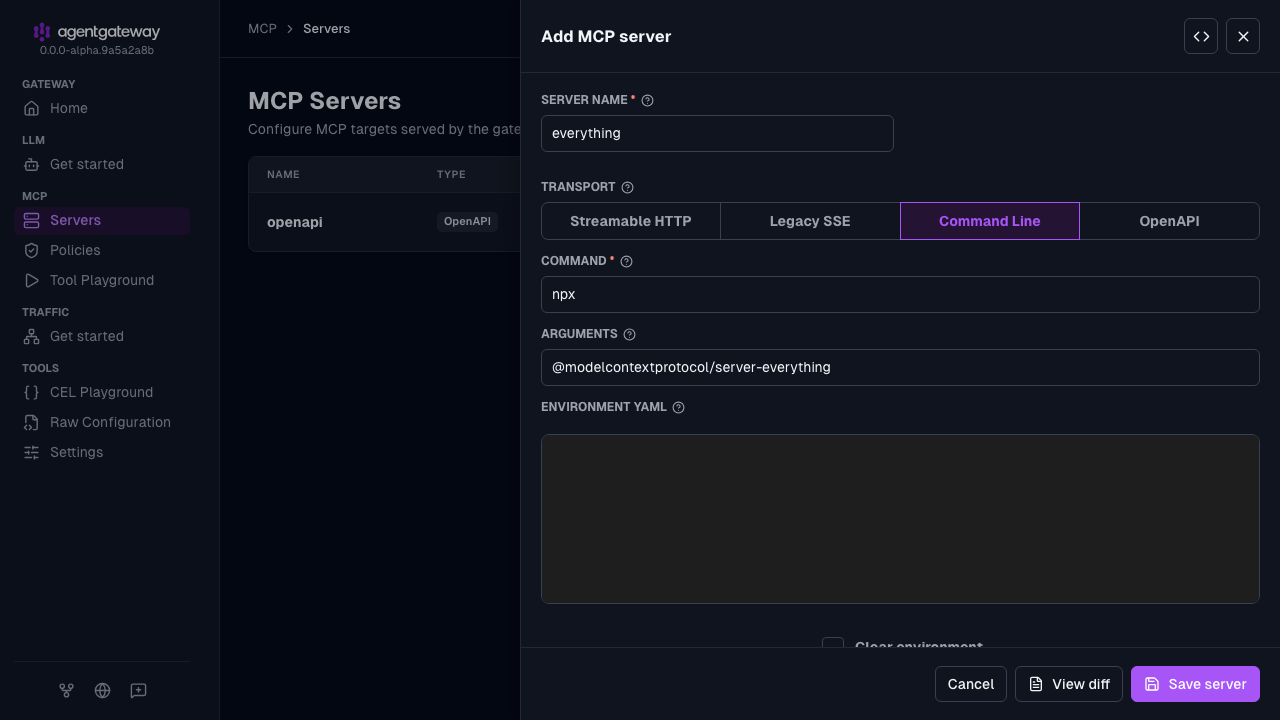This screenshot has height=720, width=1280.
Task: Show help for Arguments field
Action: [x=629, y=334]
